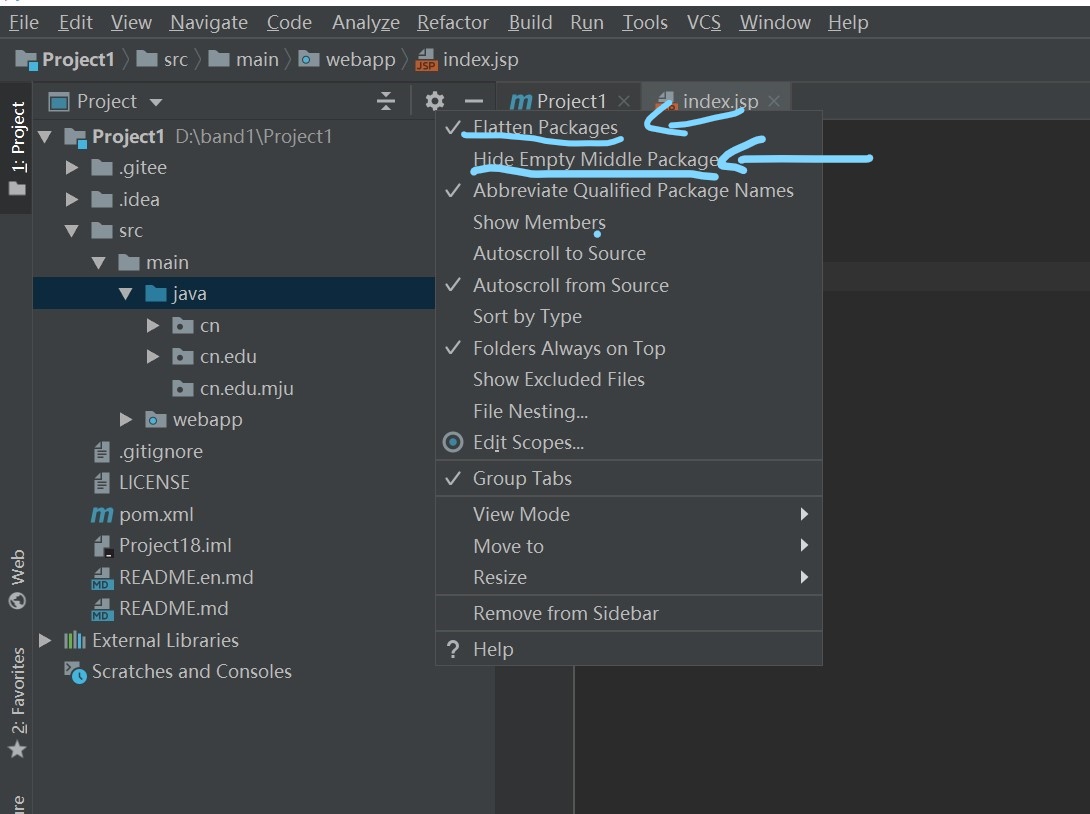The width and height of the screenshot is (1090, 814).
Task: Expand the webapp folder
Action: click(x=126, y=419)
